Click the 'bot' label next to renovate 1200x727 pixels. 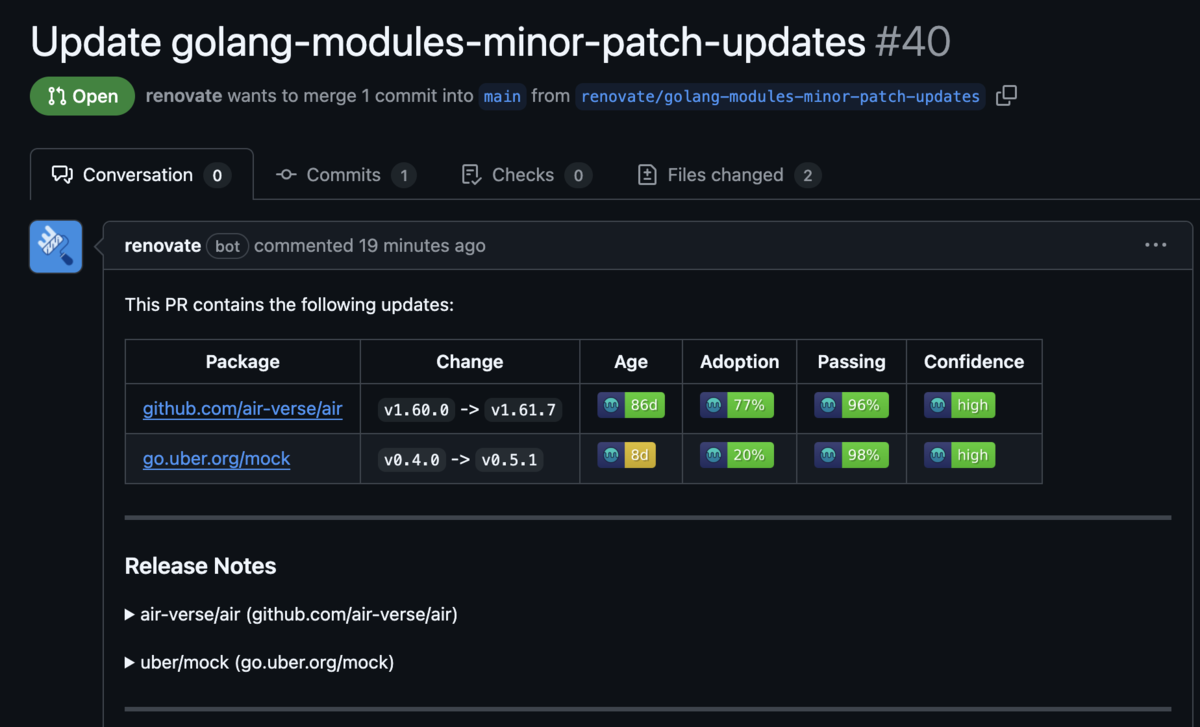click(x=228, y=246)
